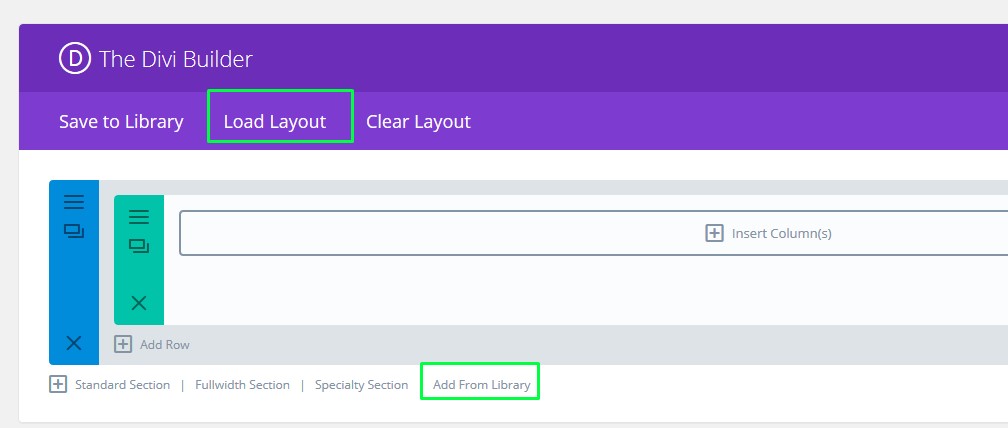Viewport: 1008px width, 428px height.
Task: Click the Divi logo icon
Action: click(x=75, y=59)
